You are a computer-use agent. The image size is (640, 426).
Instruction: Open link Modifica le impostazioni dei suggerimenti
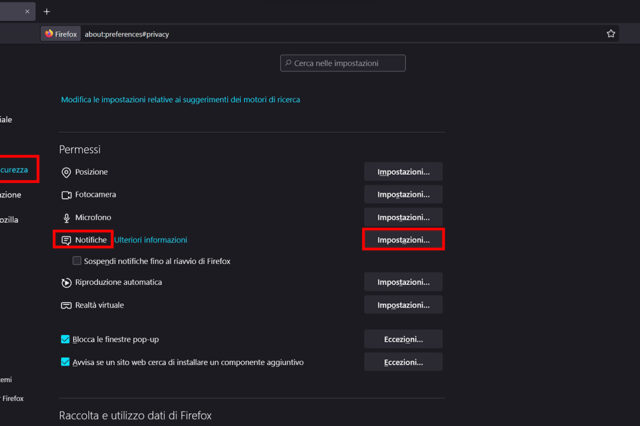(x=180, y=100)
